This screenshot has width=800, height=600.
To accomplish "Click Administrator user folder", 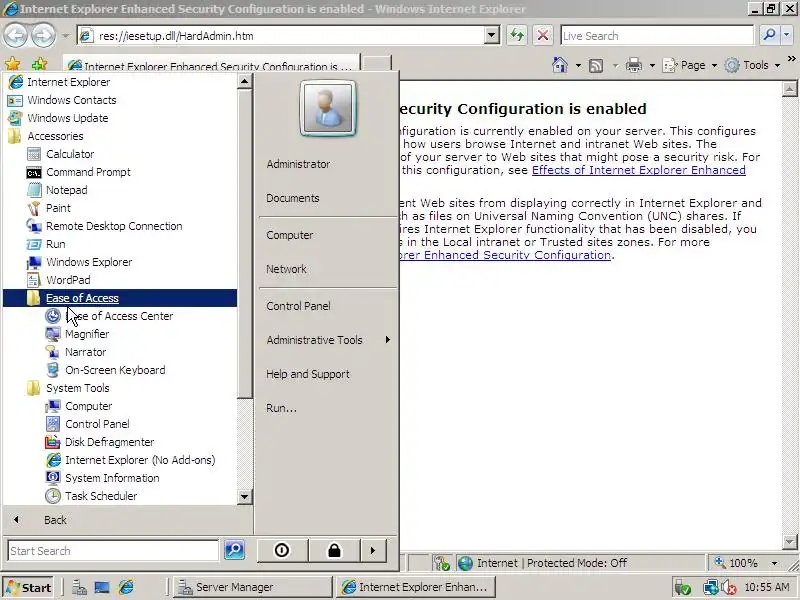I will coord(298,164).
